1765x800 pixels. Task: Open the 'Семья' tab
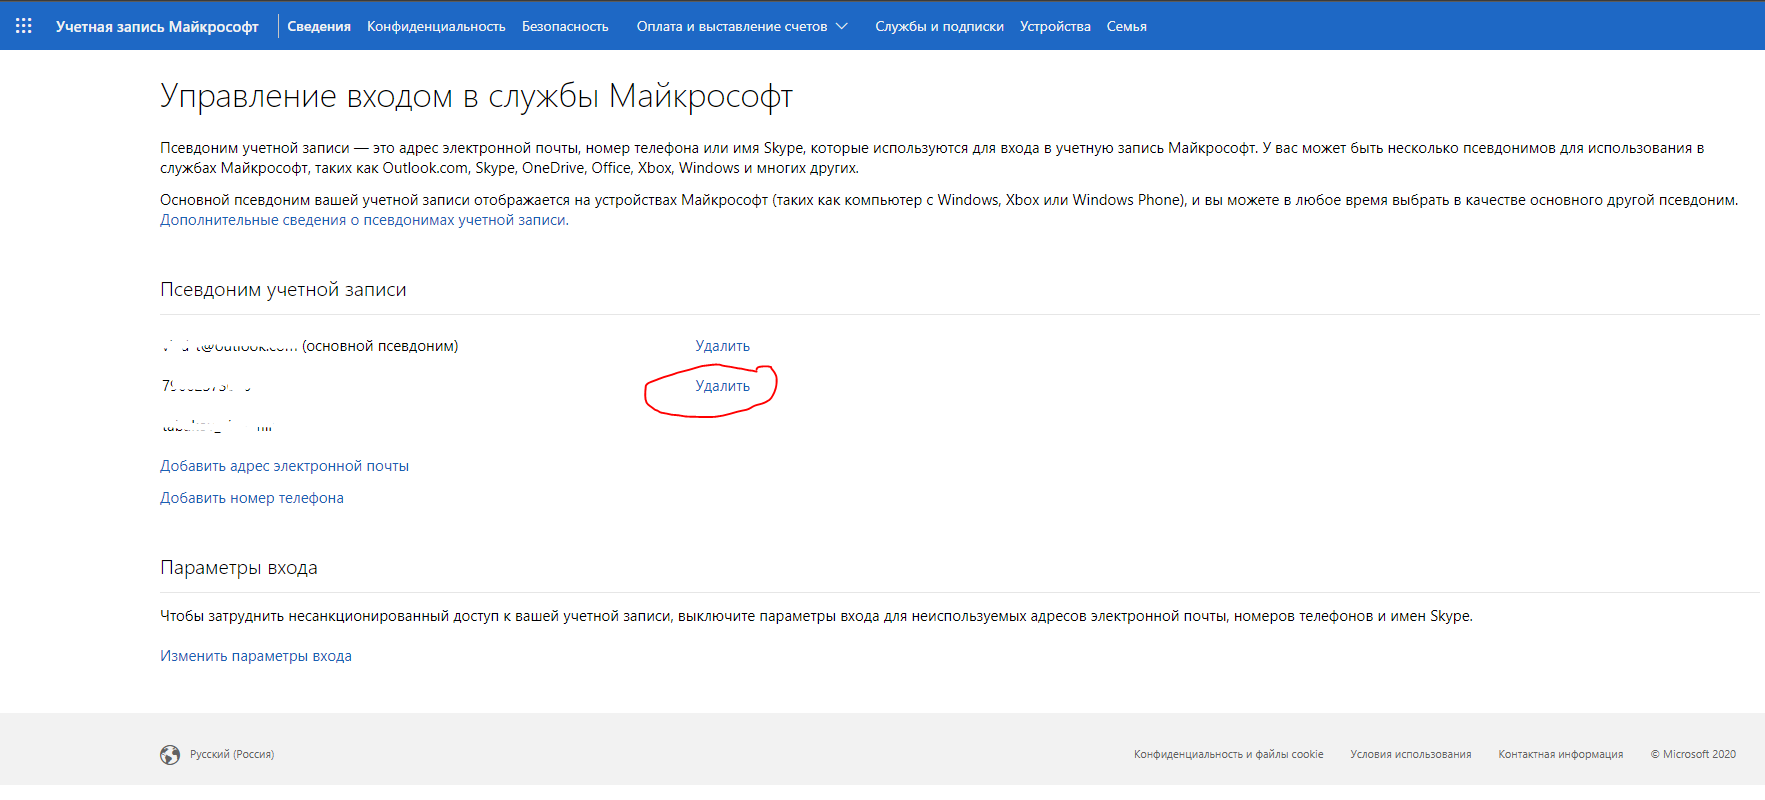coord(1126,27)
